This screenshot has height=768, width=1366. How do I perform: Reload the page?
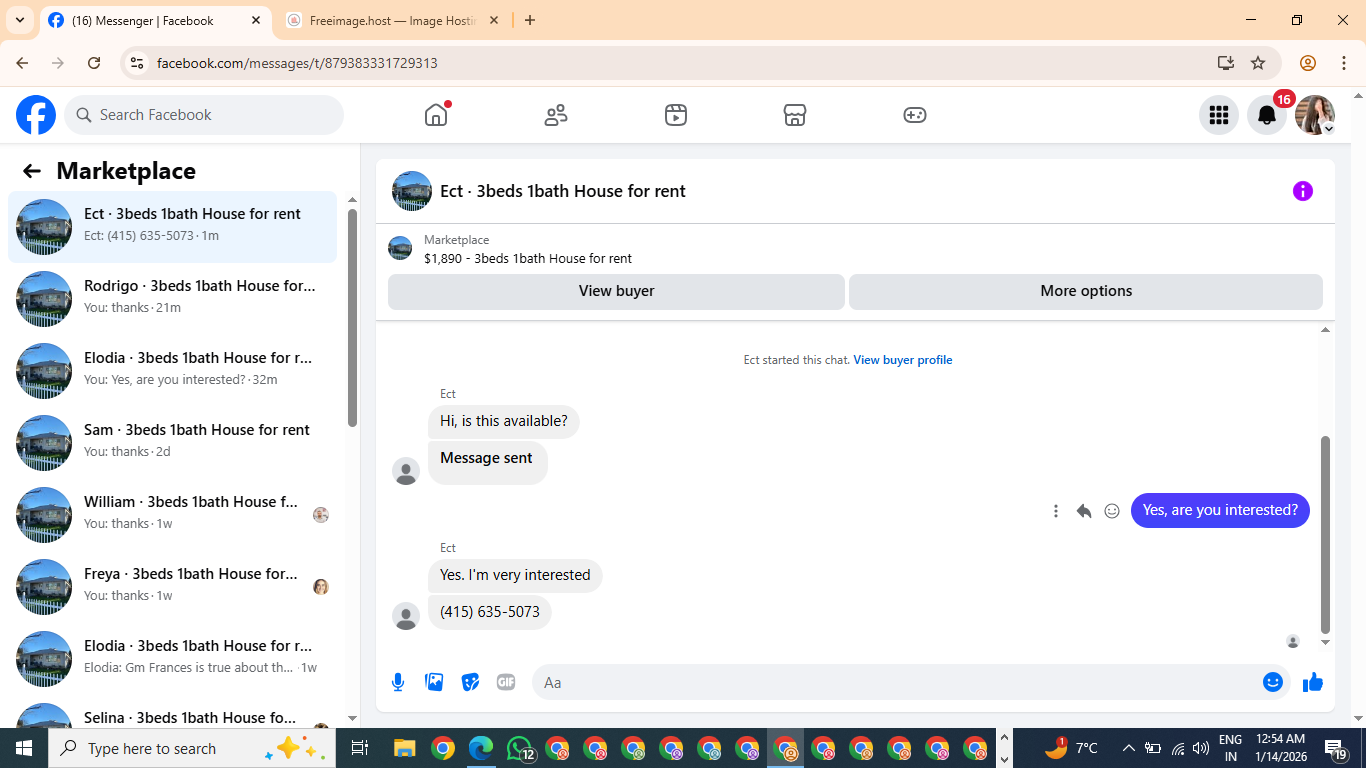94,63
